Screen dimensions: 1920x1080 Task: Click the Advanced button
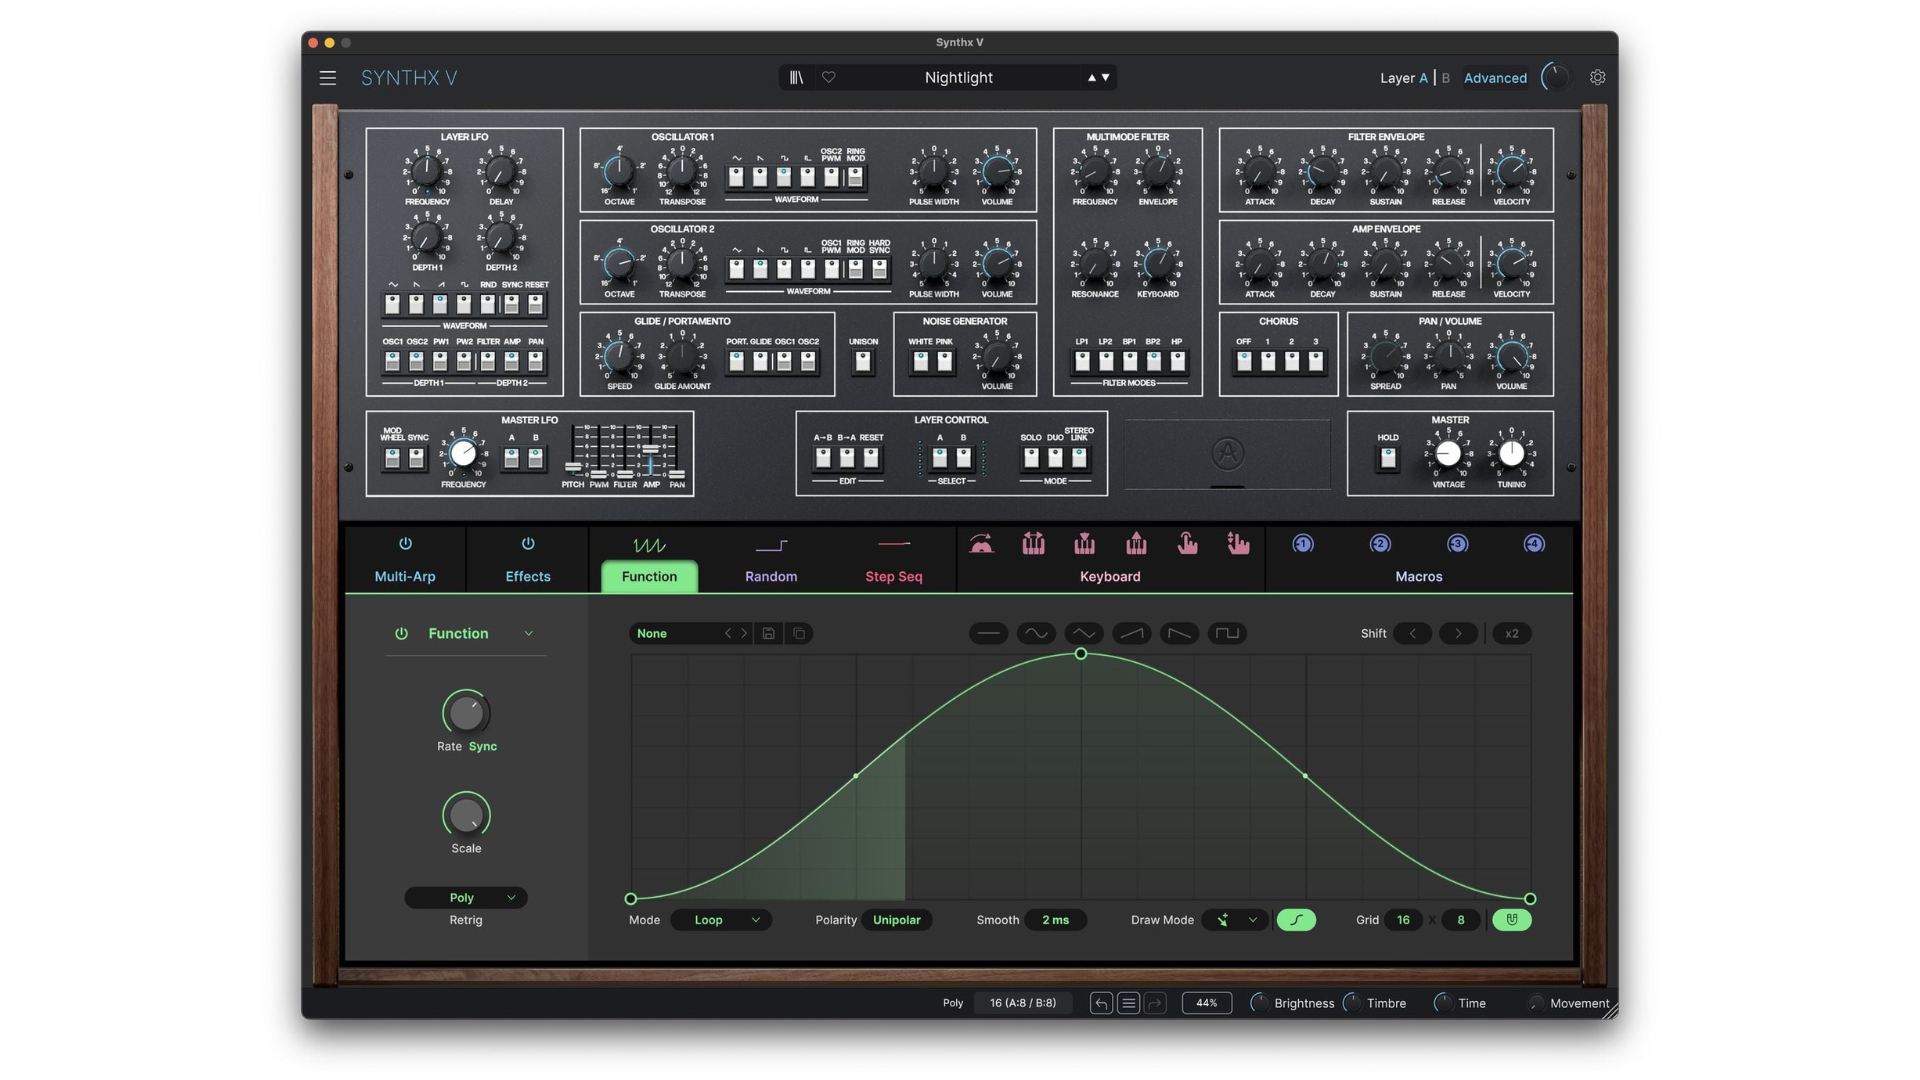1495,78
